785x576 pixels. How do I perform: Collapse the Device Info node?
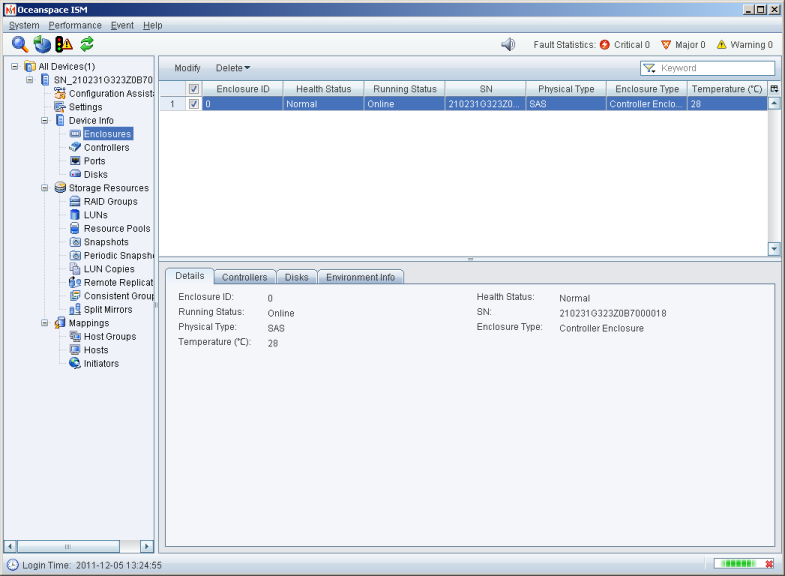click(45, 121)
